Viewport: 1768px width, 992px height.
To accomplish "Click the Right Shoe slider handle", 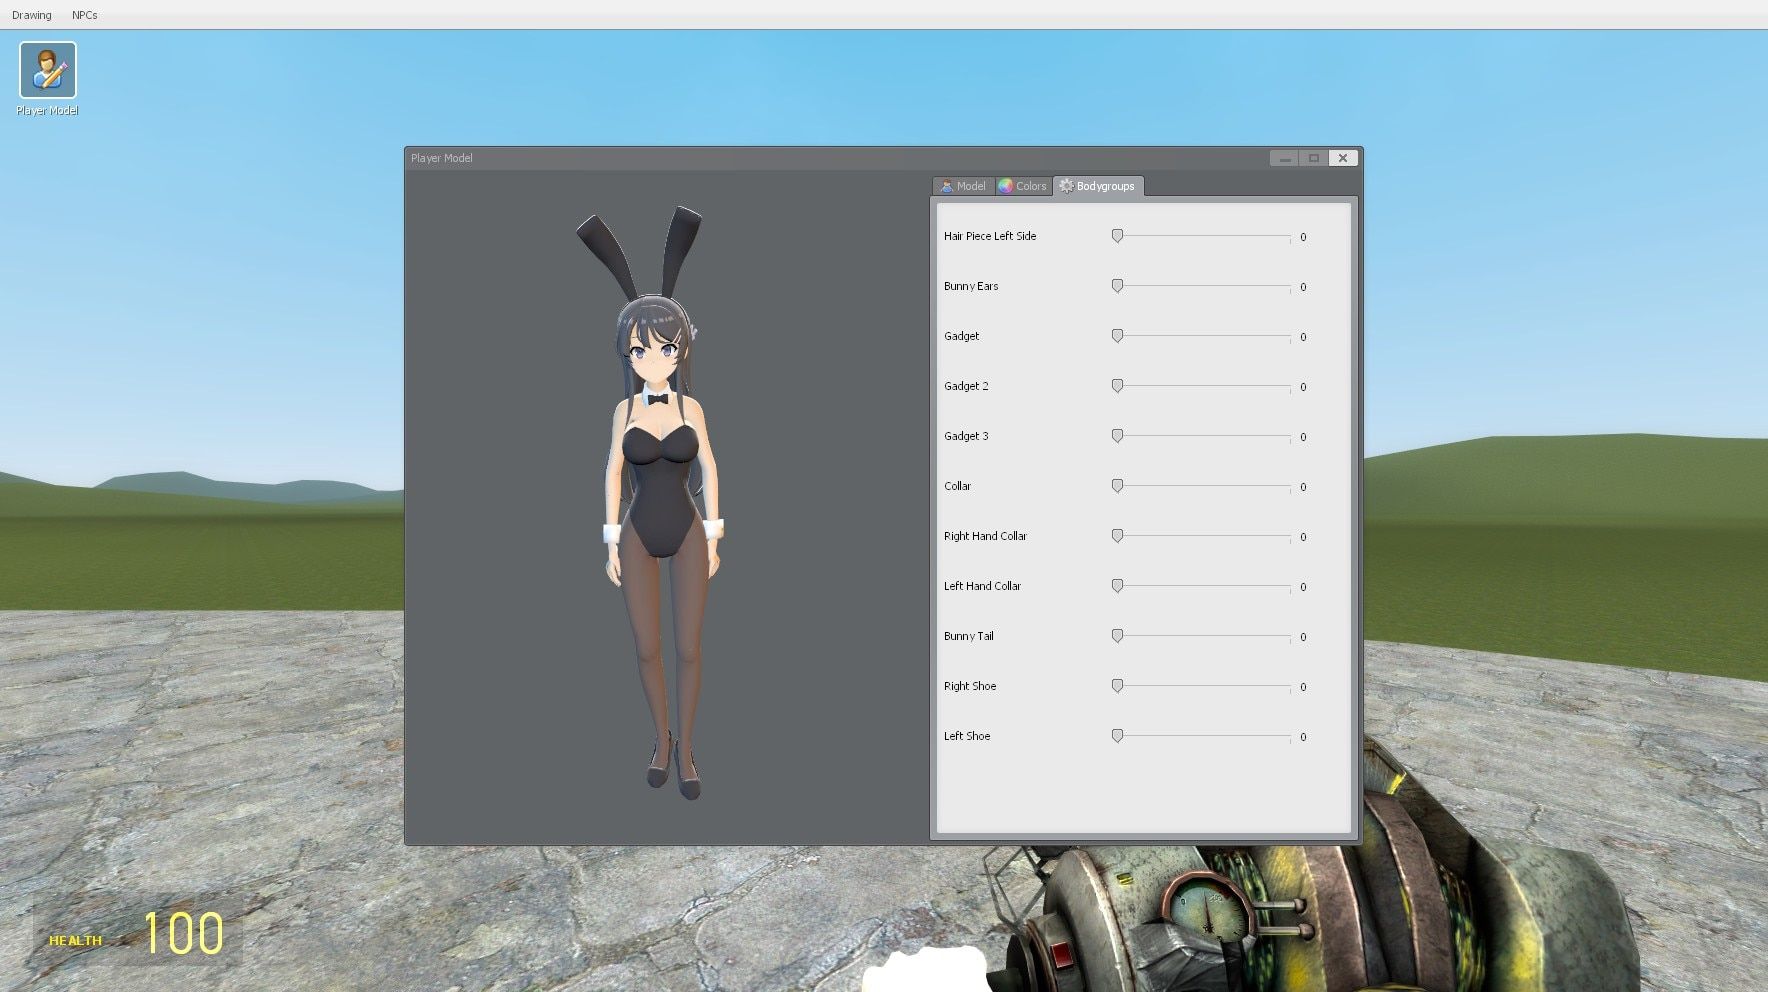I will pyautogui.click(x=1117, y=686).
